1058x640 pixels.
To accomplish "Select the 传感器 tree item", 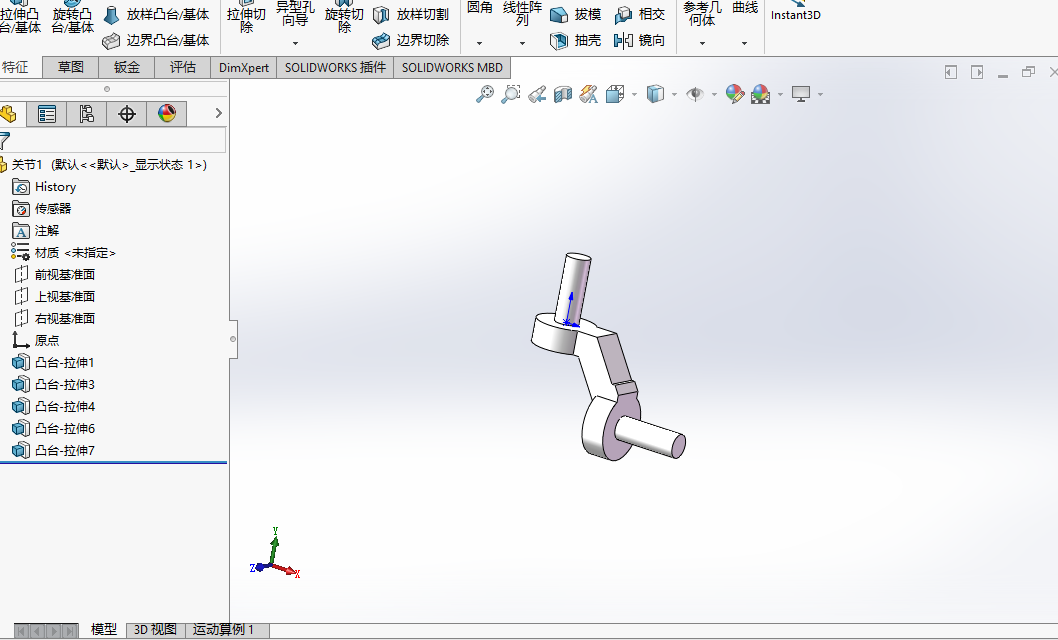I will 42,209.
